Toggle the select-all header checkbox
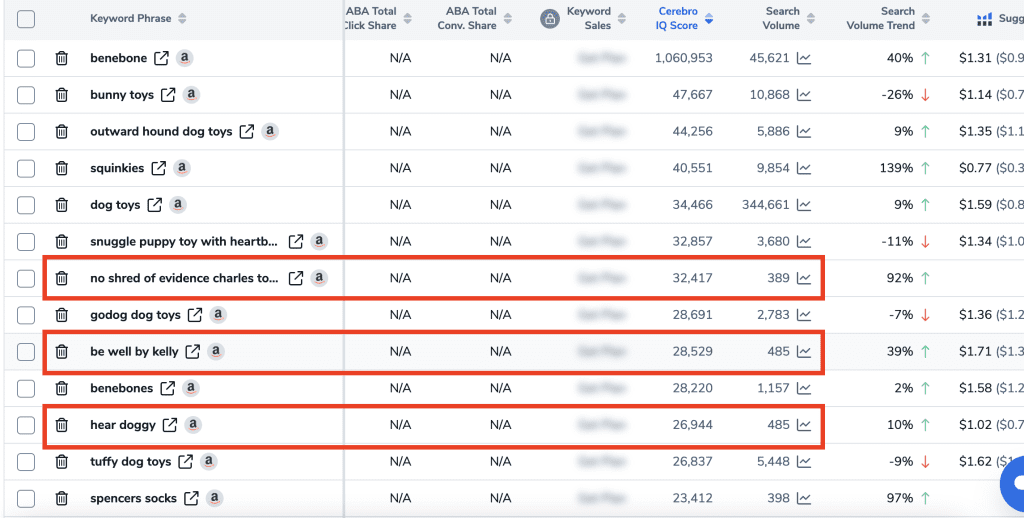1024x518 pixels. click(26, 19)
